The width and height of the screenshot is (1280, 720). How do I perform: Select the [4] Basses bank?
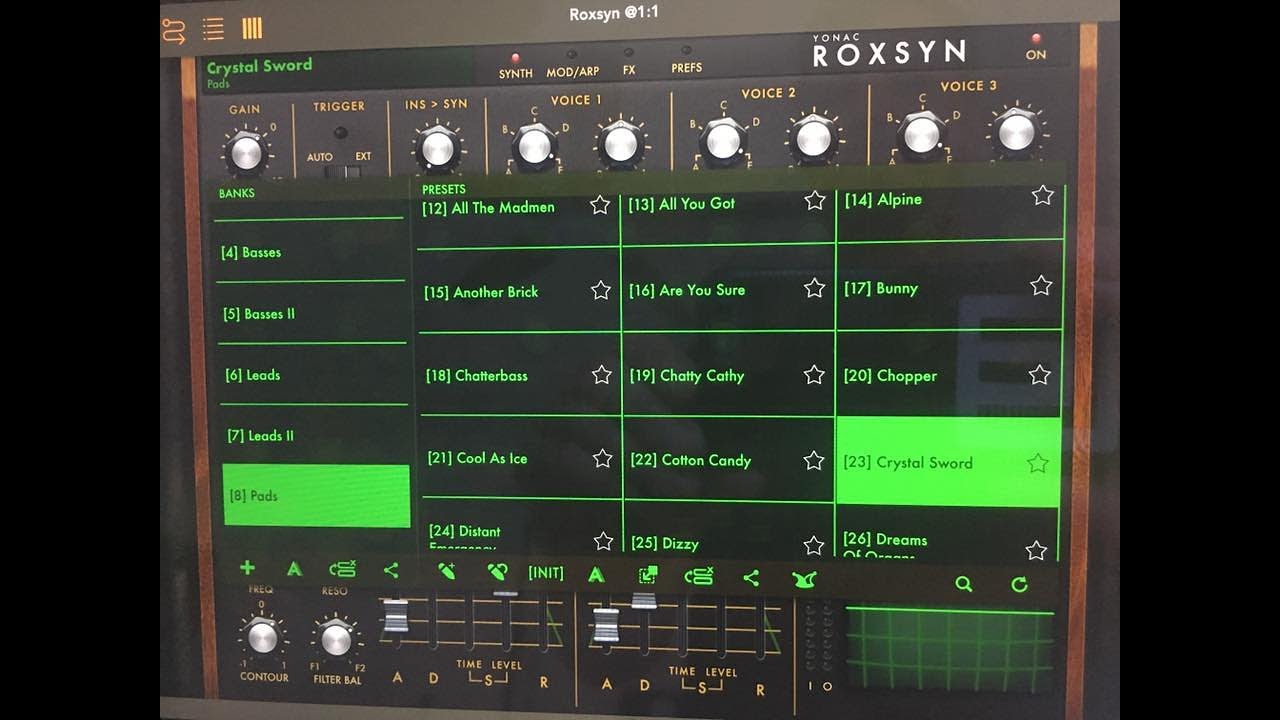pyautogui.click(x=311, y=252)
